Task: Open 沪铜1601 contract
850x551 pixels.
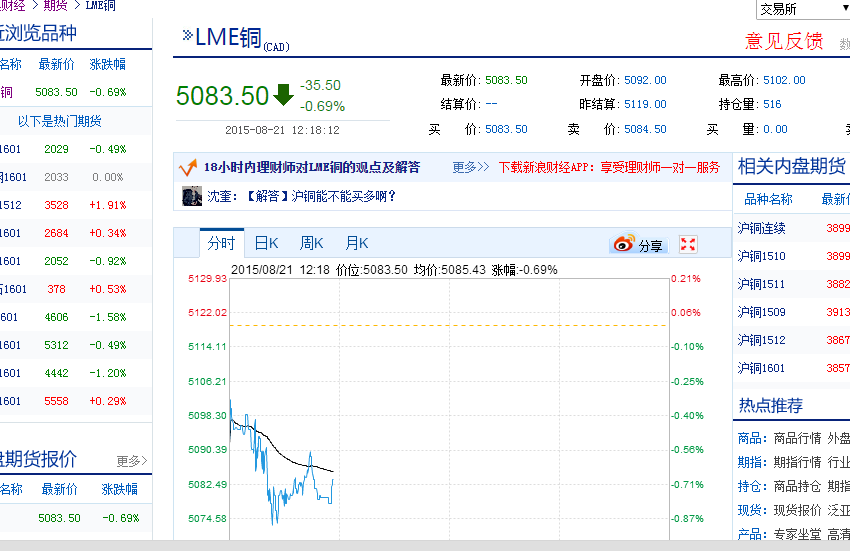Action: (761, 368)
